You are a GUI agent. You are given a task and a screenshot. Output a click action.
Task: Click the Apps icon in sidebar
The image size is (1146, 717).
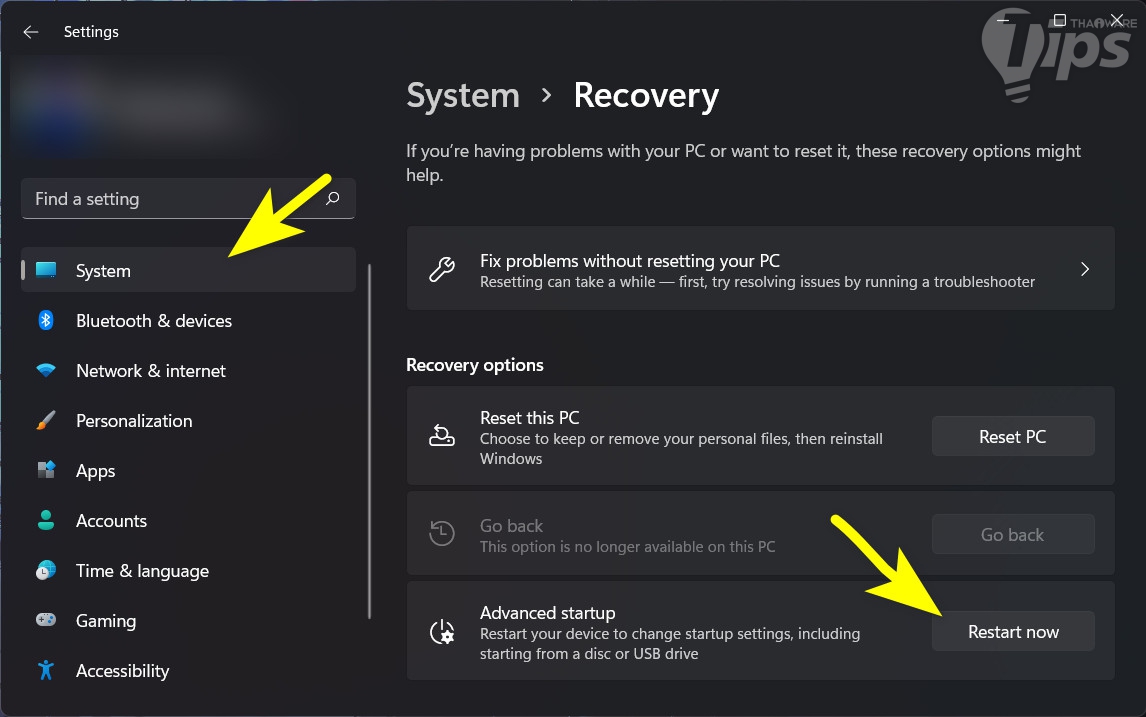[46, 471]
